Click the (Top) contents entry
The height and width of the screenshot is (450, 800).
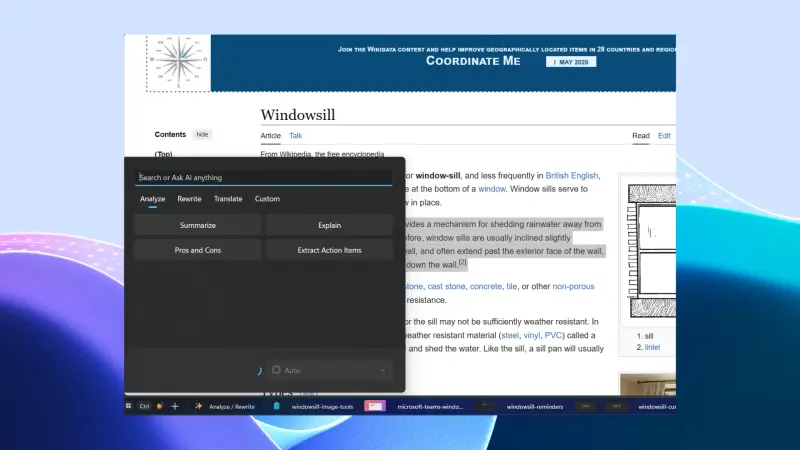(x=163, y=154)
